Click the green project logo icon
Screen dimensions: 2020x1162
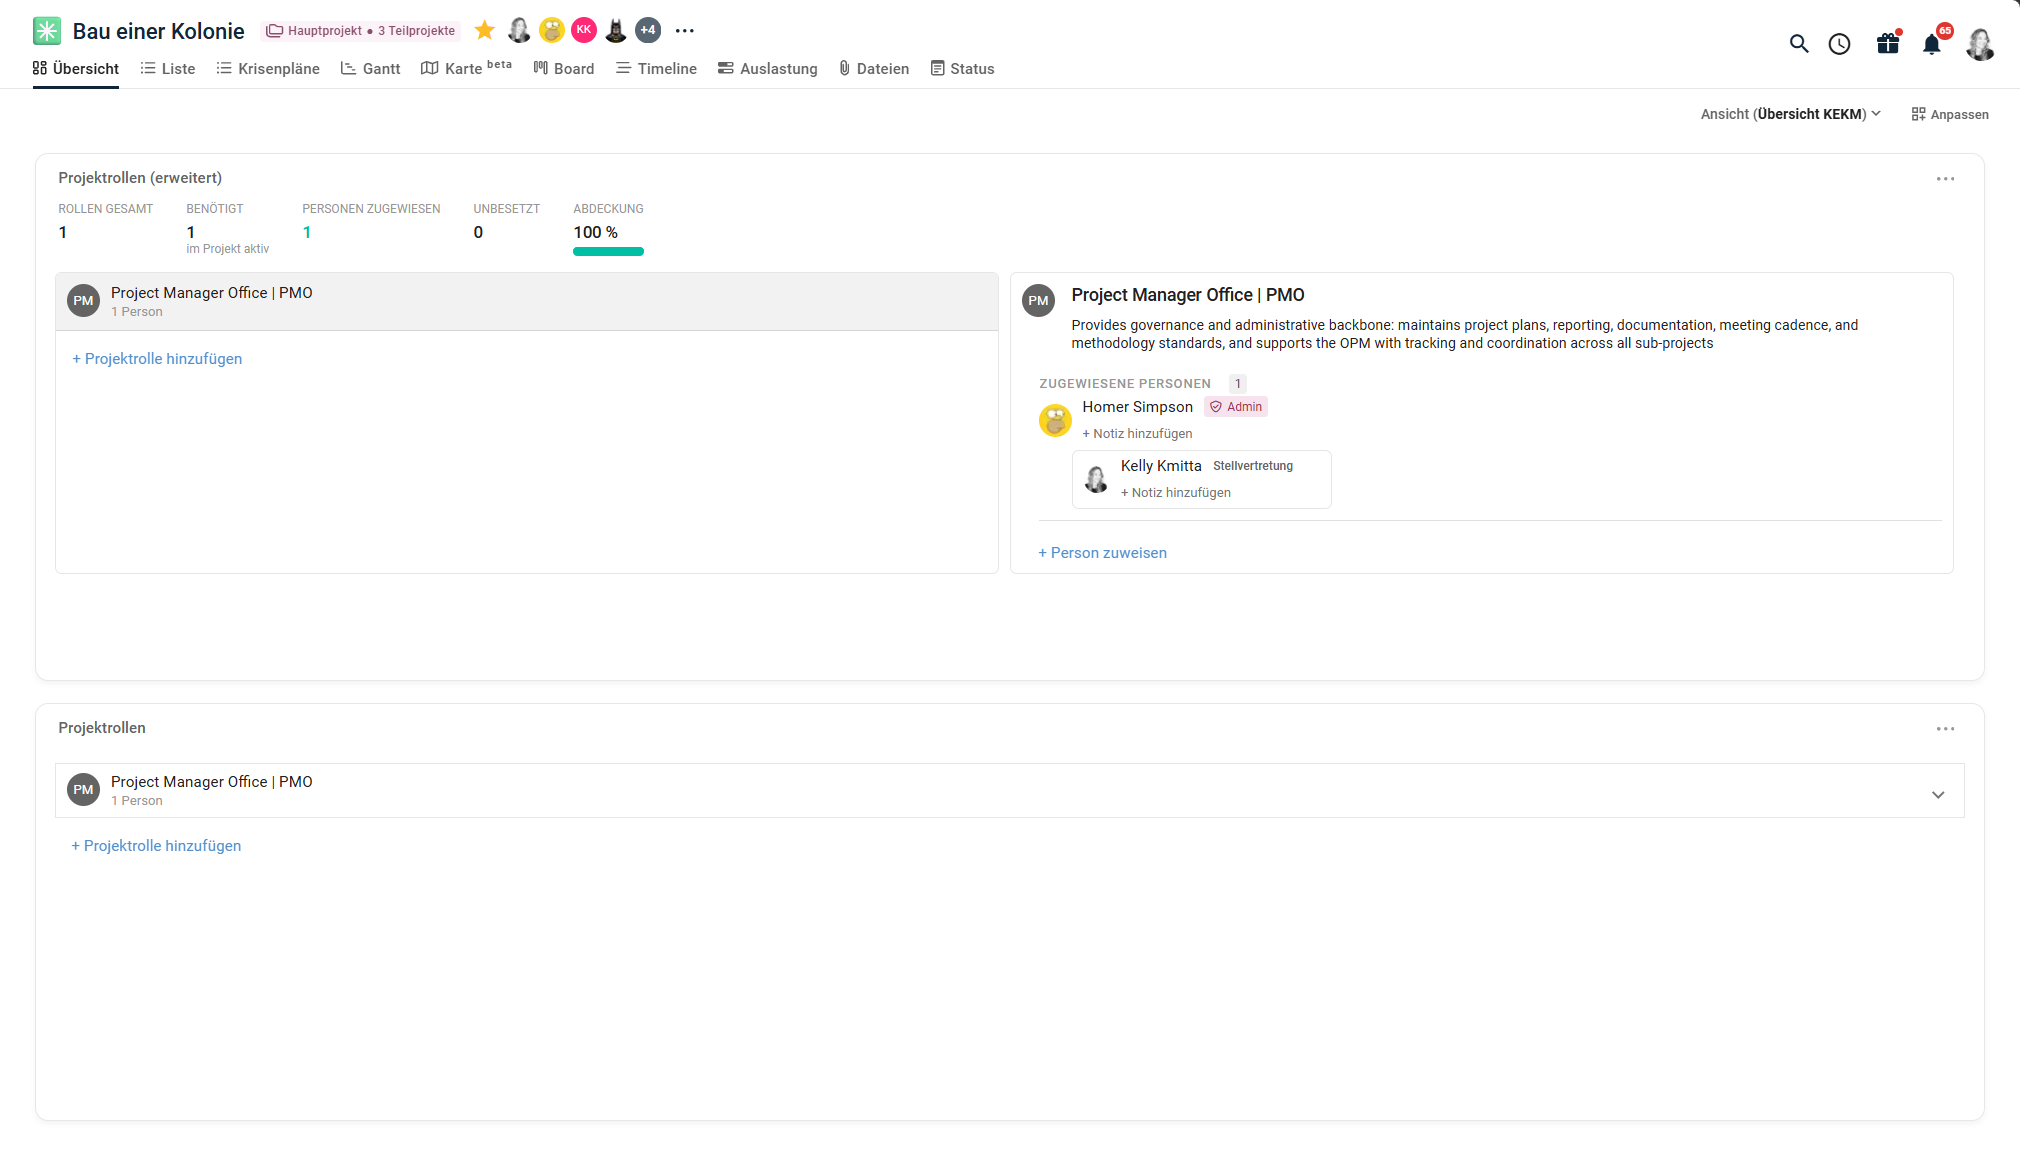[47, 31]
